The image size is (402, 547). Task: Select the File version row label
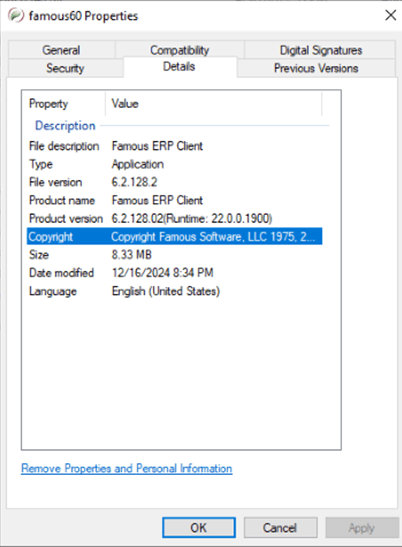point(55,182)
